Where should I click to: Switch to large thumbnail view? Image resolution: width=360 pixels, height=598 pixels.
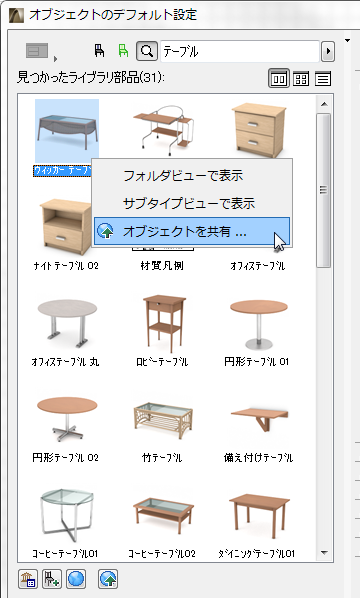[x=278, y=79]
